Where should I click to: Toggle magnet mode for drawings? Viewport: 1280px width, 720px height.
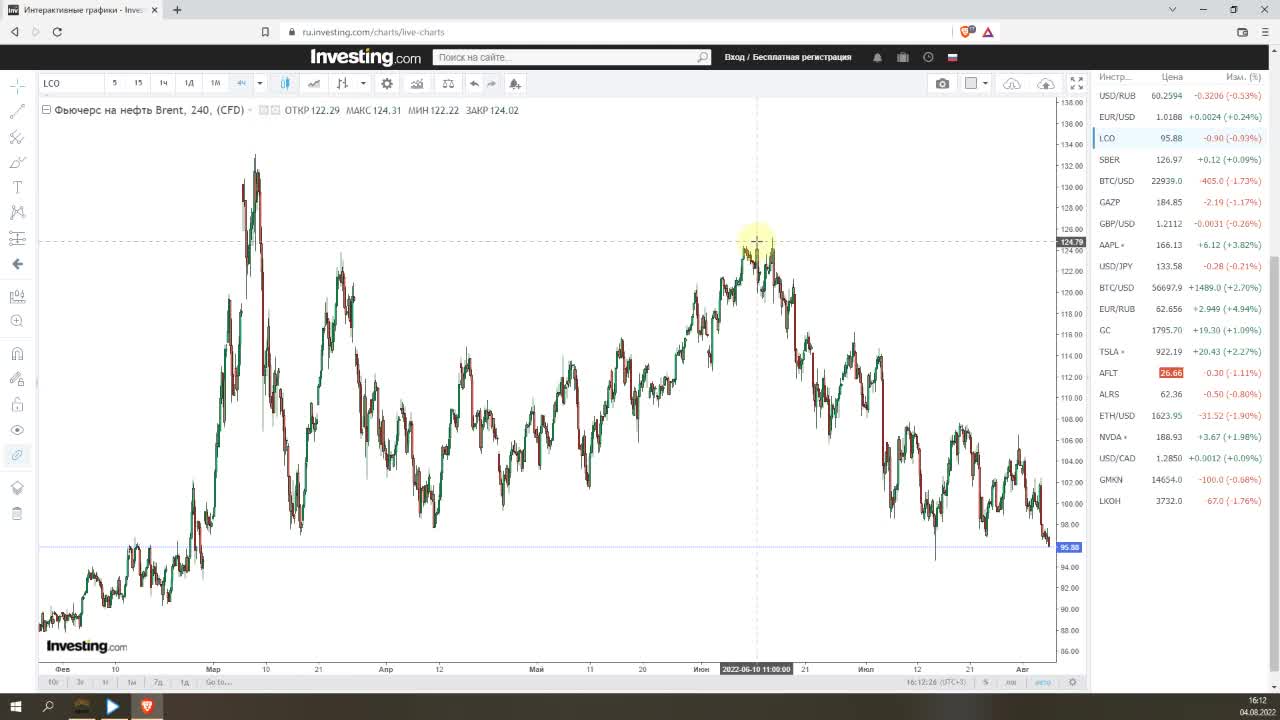click(17, 354)
